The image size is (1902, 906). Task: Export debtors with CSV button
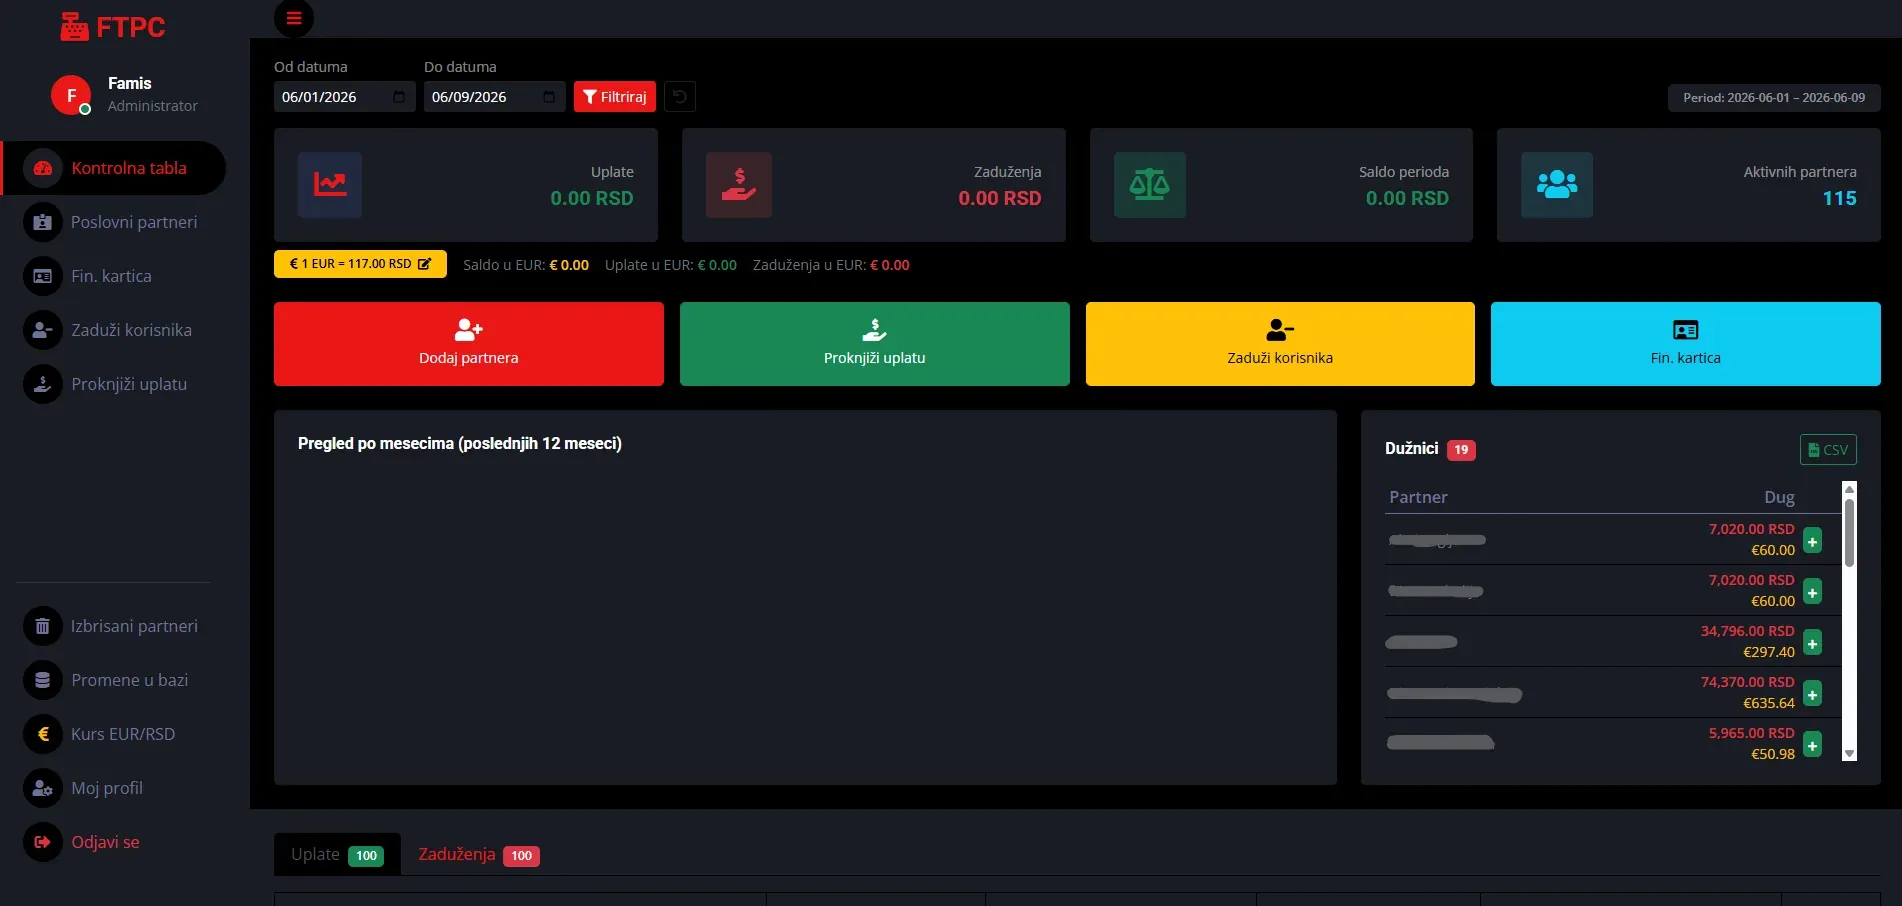[x=1828, y=450]
